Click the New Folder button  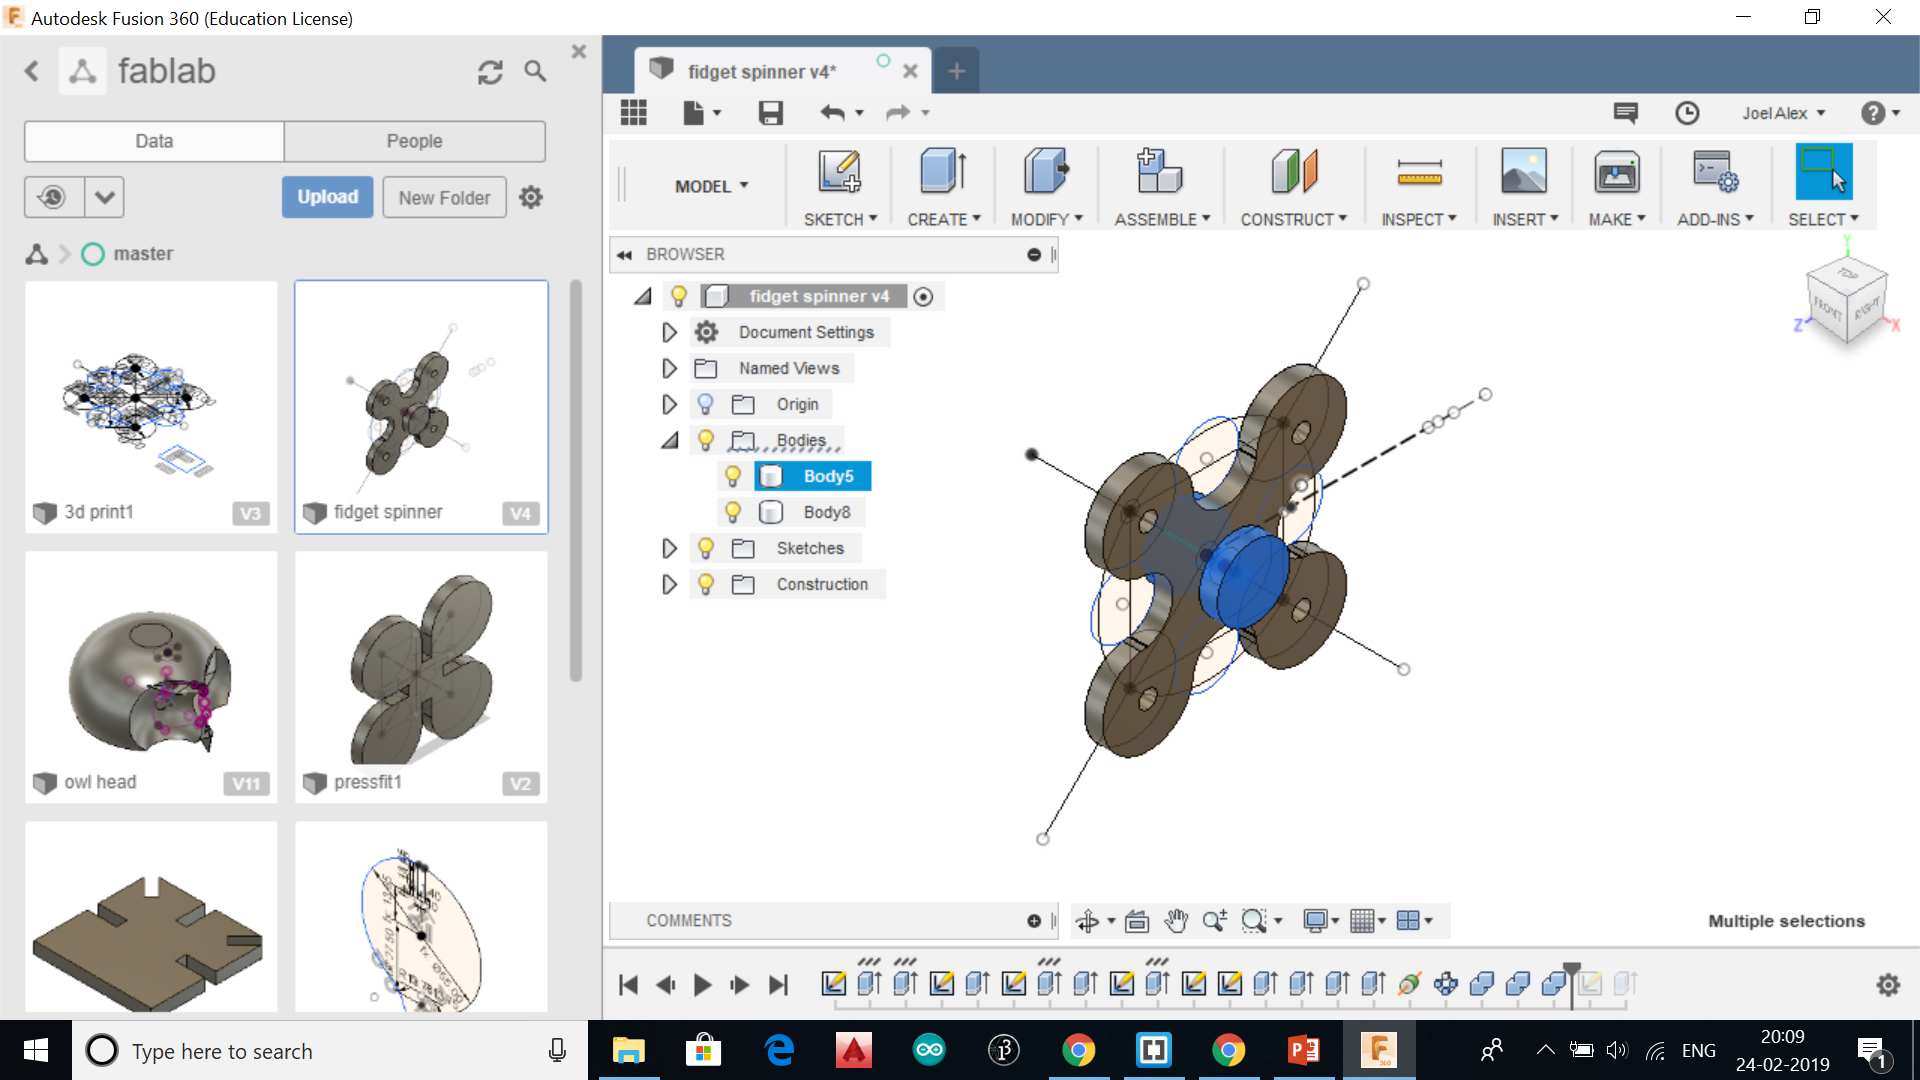point(444,197)
